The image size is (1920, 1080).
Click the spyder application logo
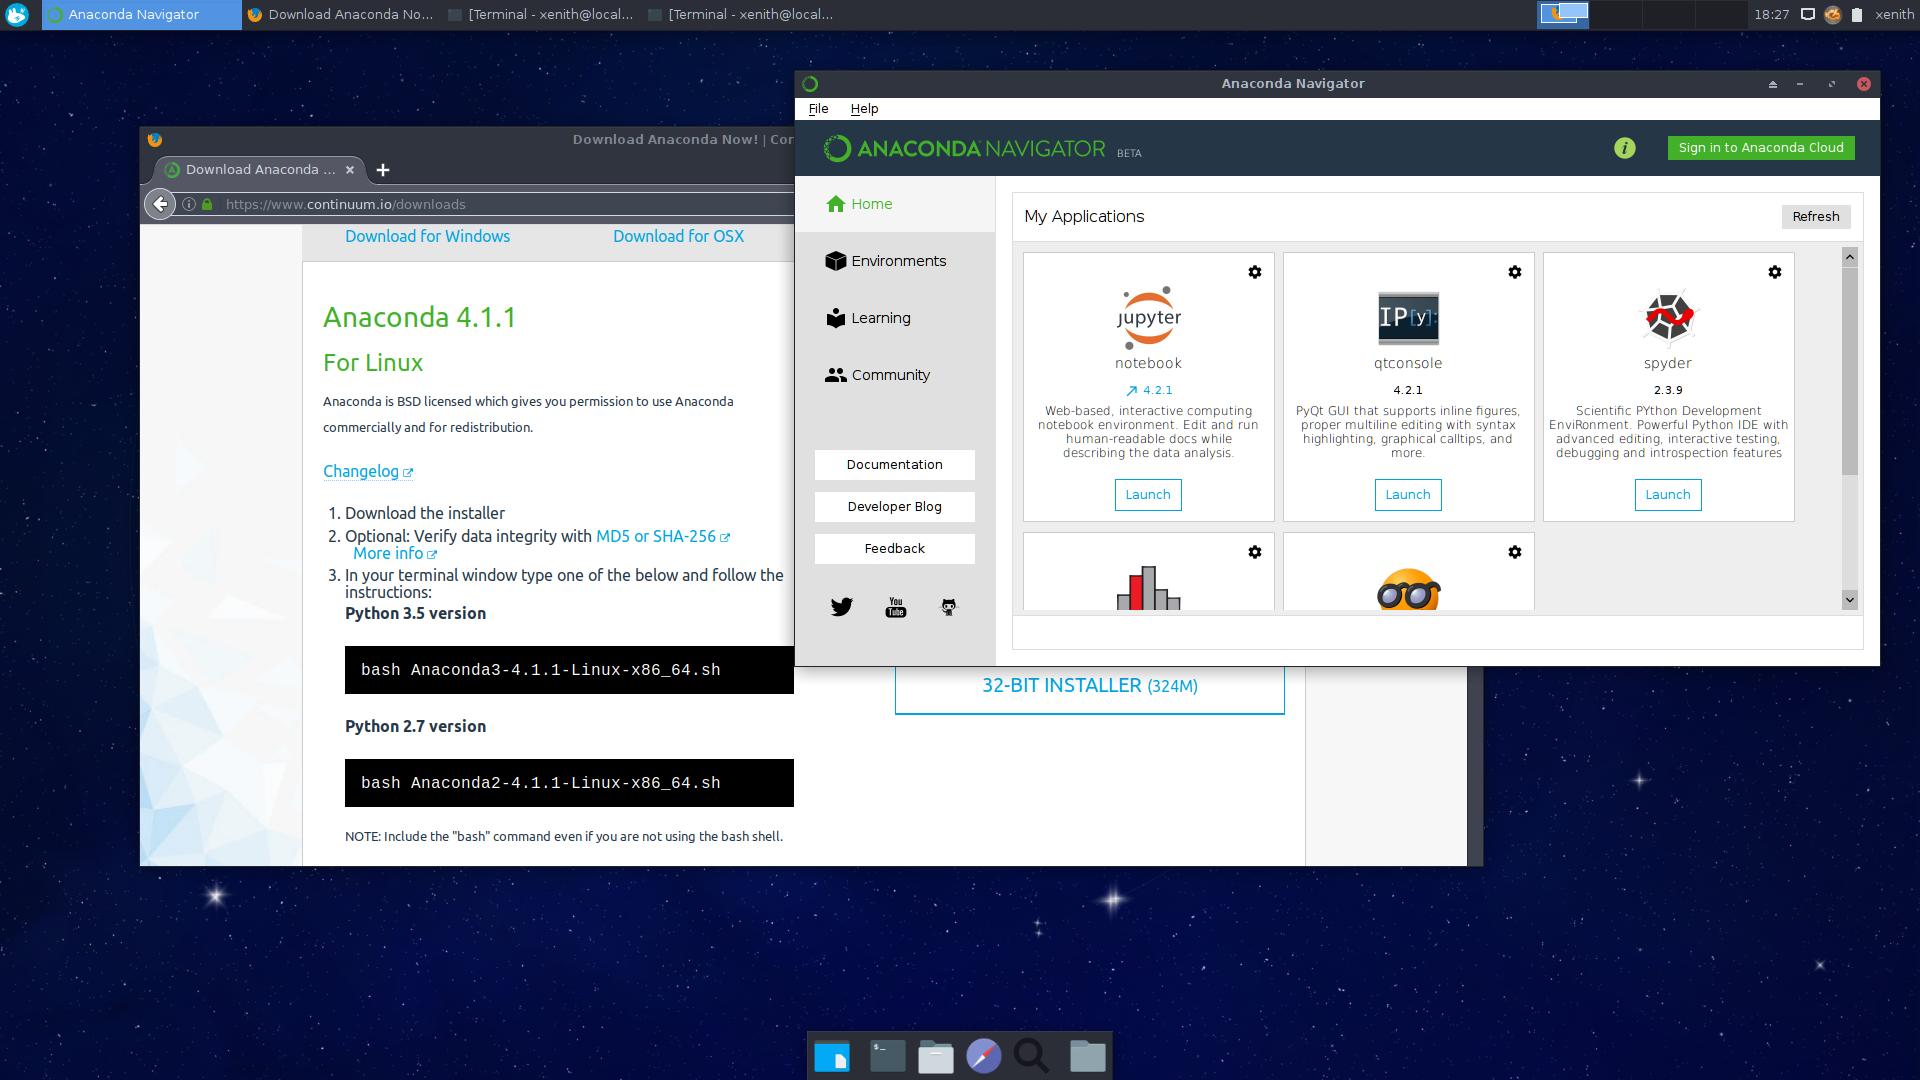(x=1668, y=316)
